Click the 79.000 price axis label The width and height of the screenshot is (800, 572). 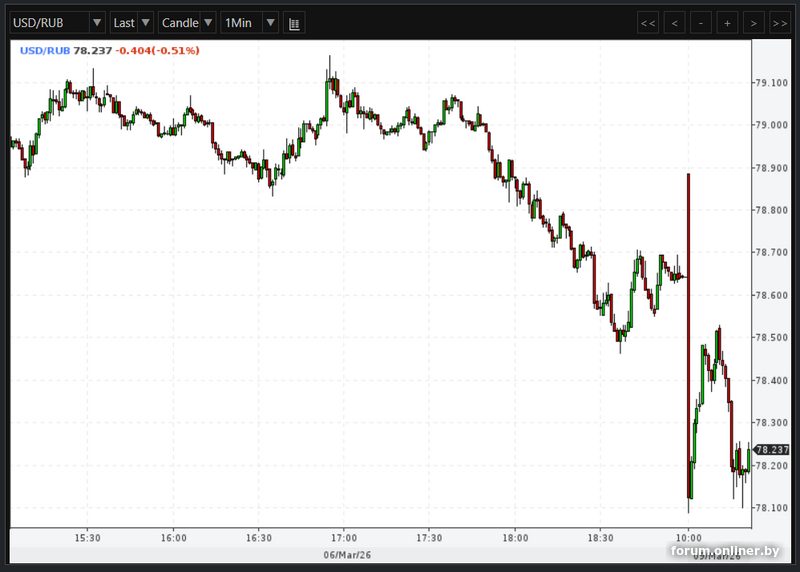[771, 125]
